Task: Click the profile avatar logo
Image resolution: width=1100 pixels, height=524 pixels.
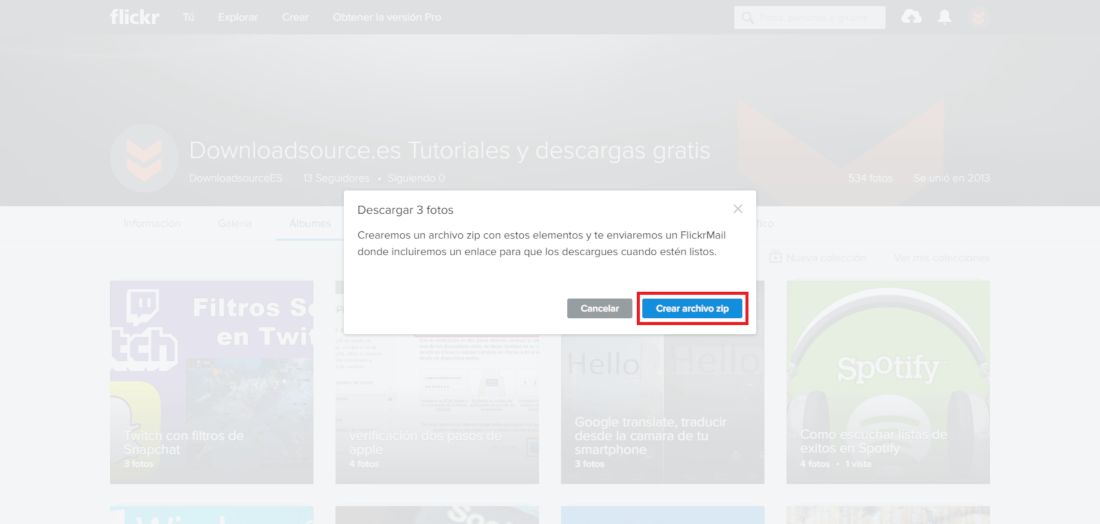Action: (x=145, y=158)
